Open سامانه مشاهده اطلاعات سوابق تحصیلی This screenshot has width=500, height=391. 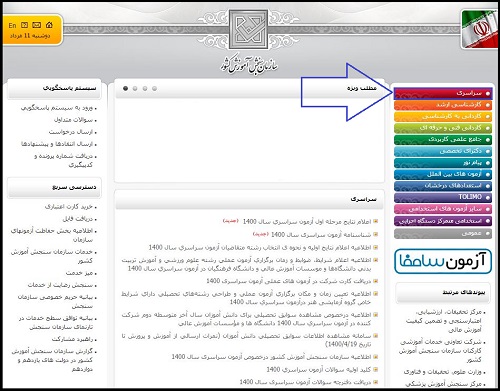pos(246,340)
